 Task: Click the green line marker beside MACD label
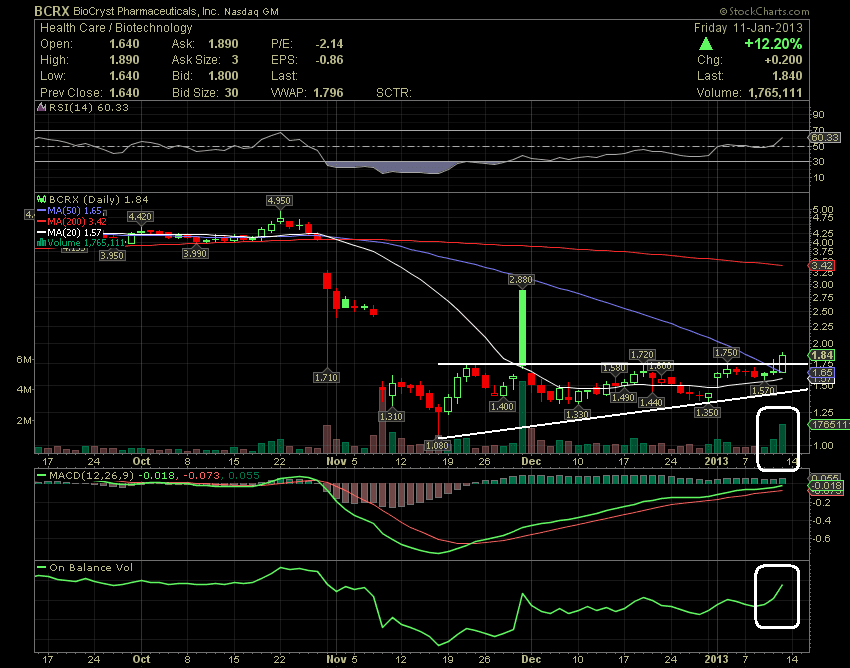pos(42,476)
